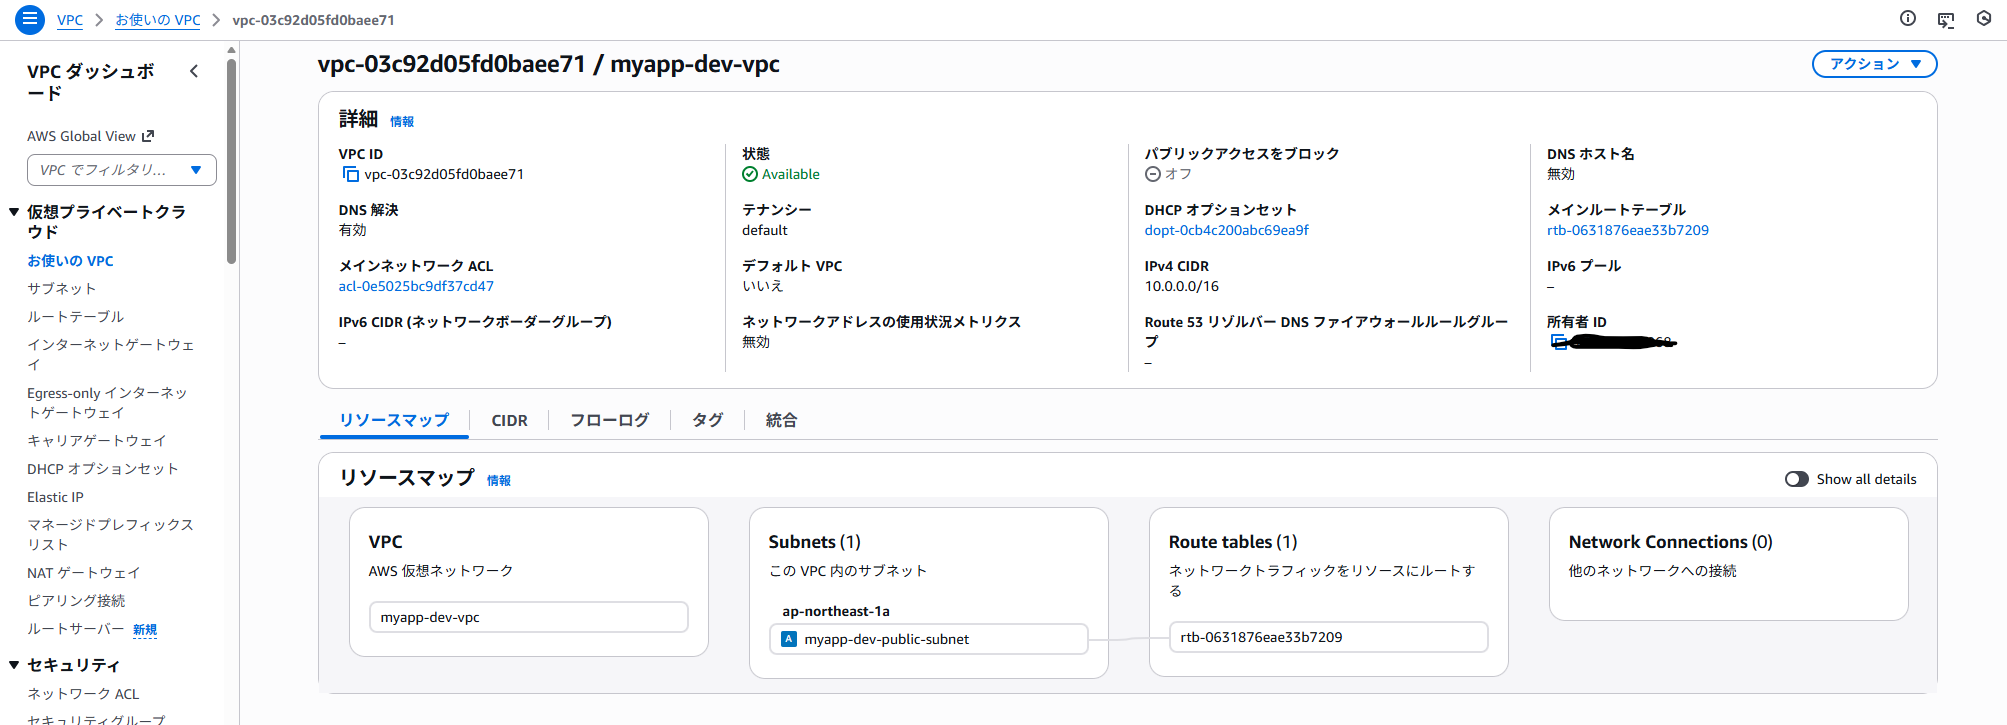Viewport: 2007px width, 725px height.
Task: Go to サブネット in sidebar
Action: 61,289
